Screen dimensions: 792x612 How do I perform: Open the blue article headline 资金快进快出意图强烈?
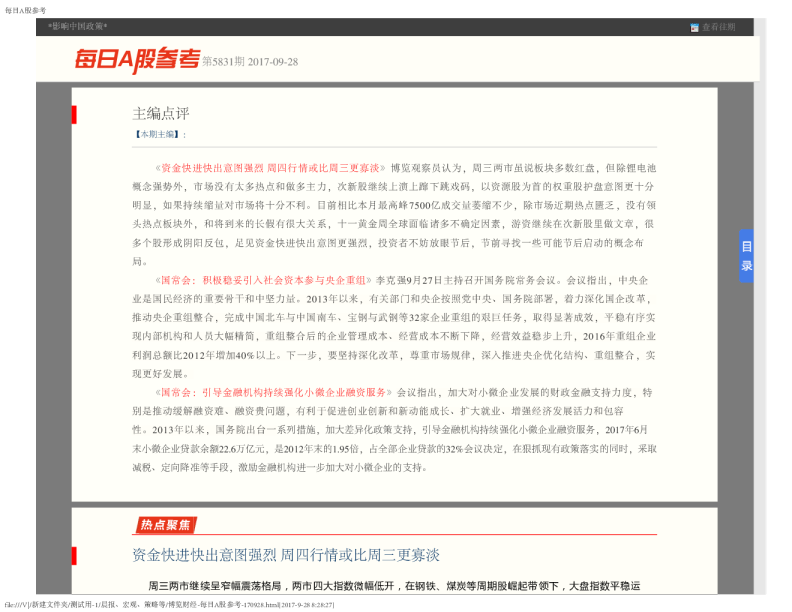tap(286, 555)
